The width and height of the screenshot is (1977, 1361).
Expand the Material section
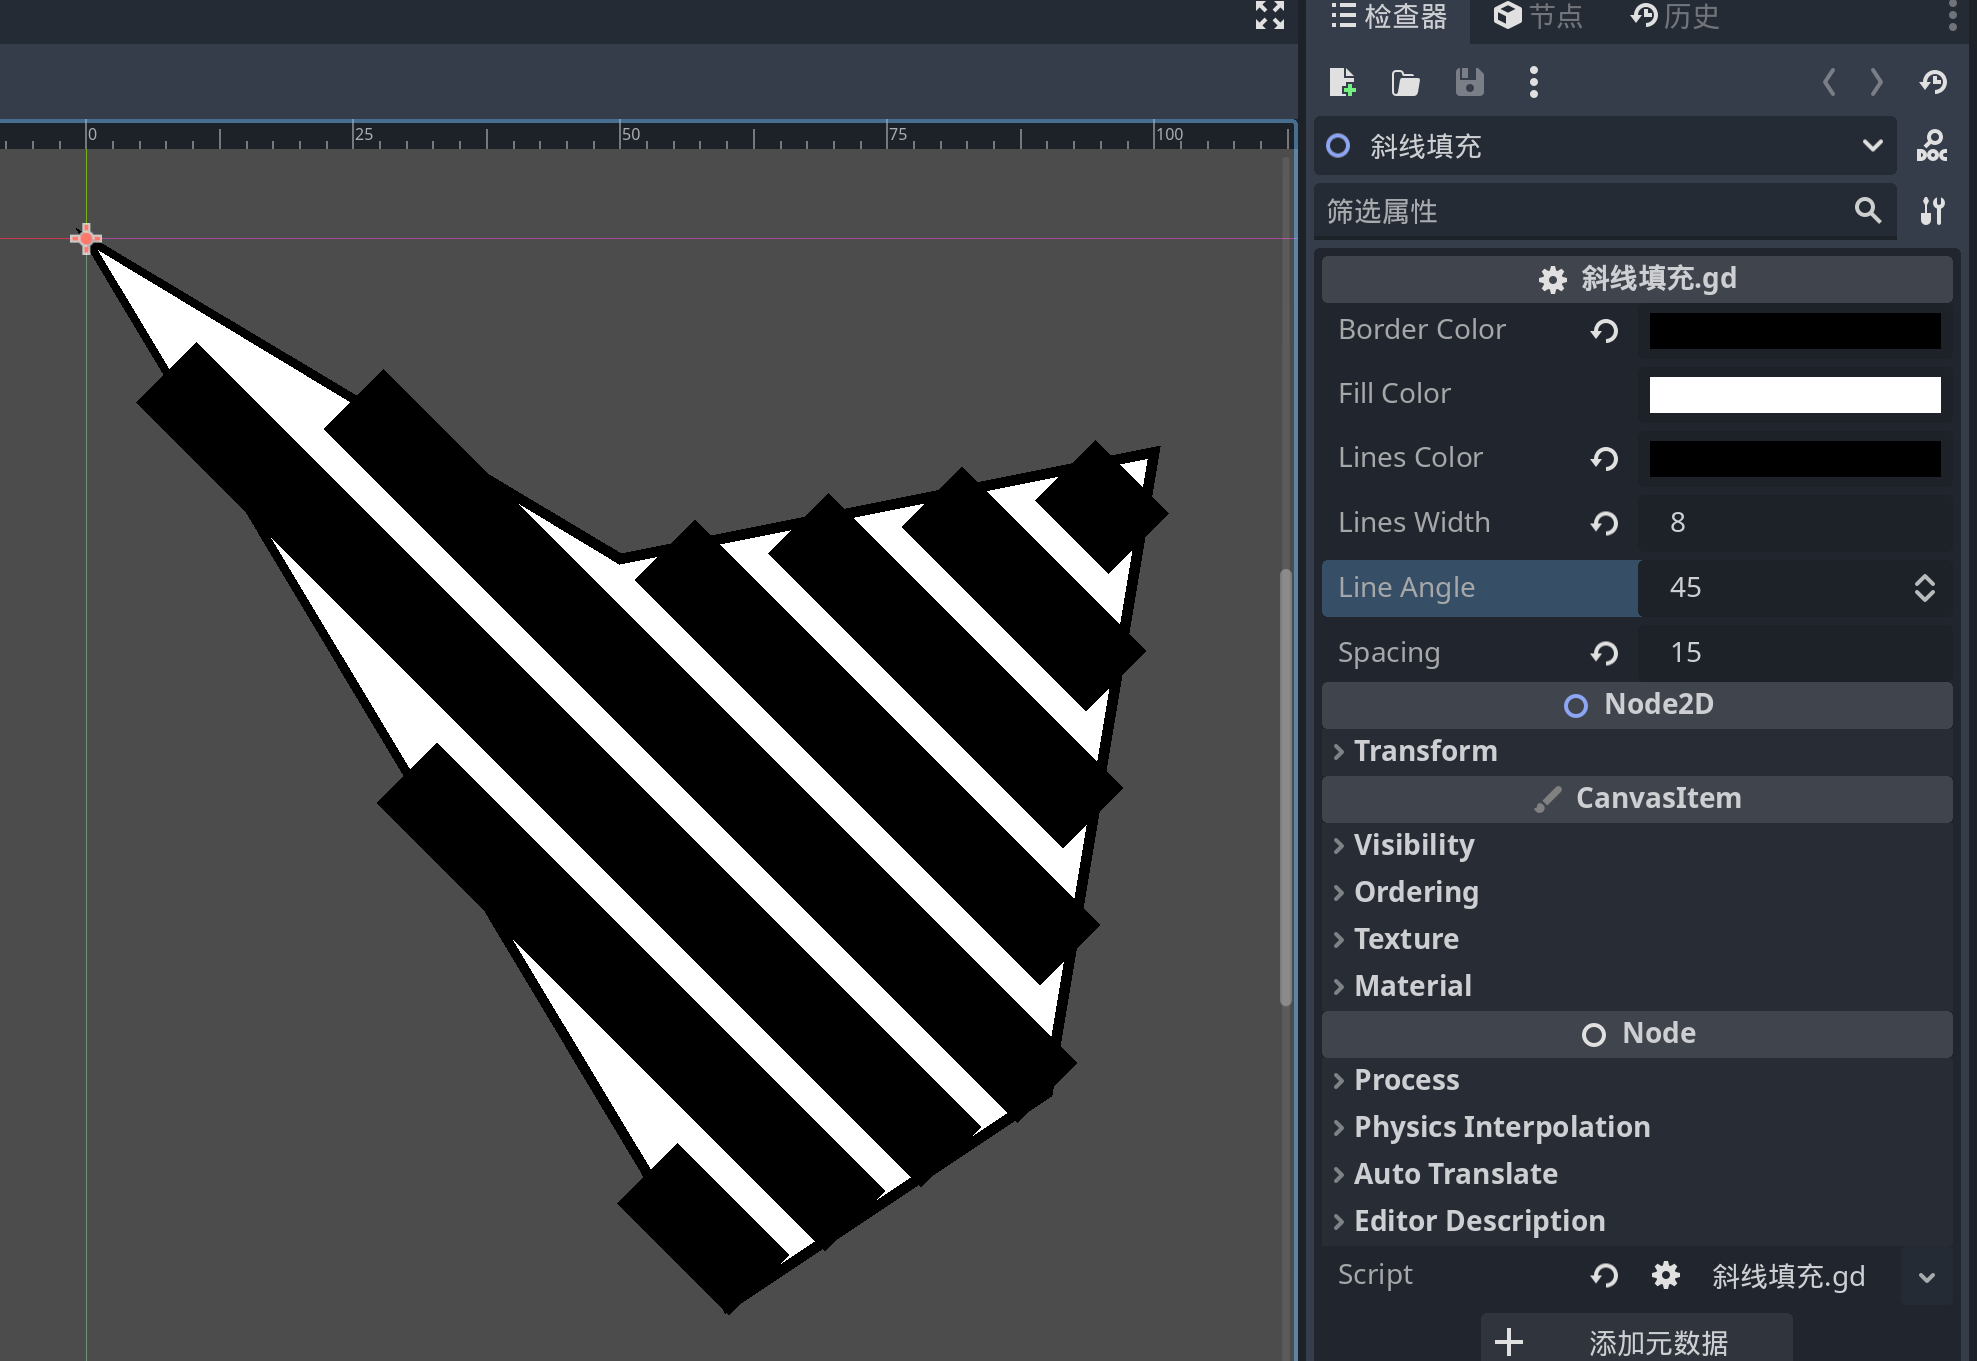point(1637,986)
